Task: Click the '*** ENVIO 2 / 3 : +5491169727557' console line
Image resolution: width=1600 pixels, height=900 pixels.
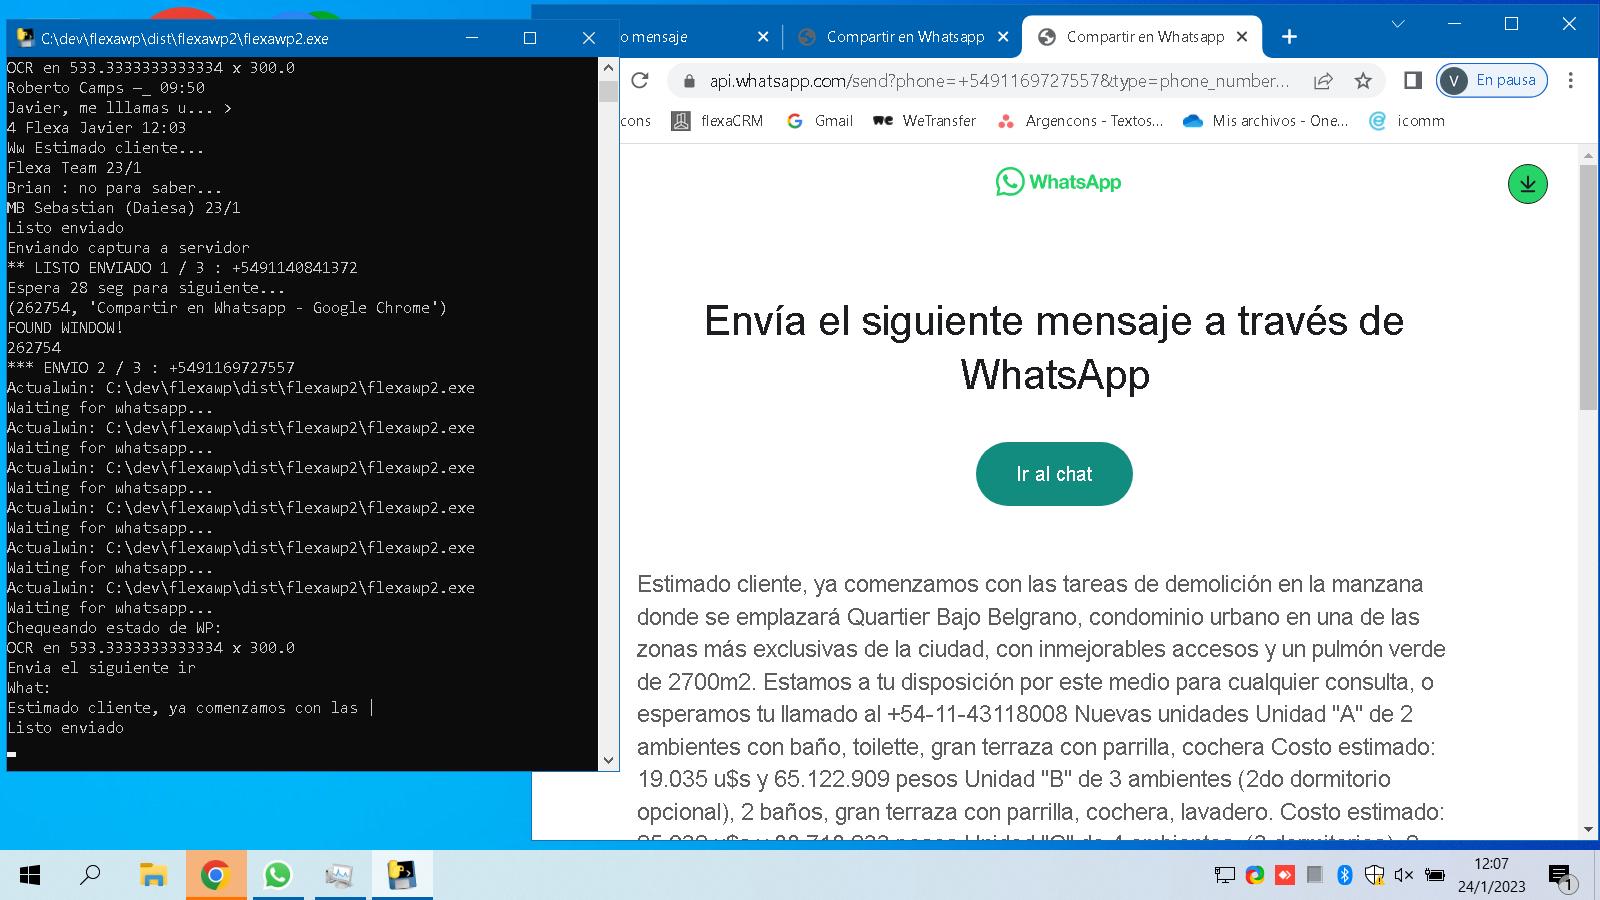Action: [151, 368]
